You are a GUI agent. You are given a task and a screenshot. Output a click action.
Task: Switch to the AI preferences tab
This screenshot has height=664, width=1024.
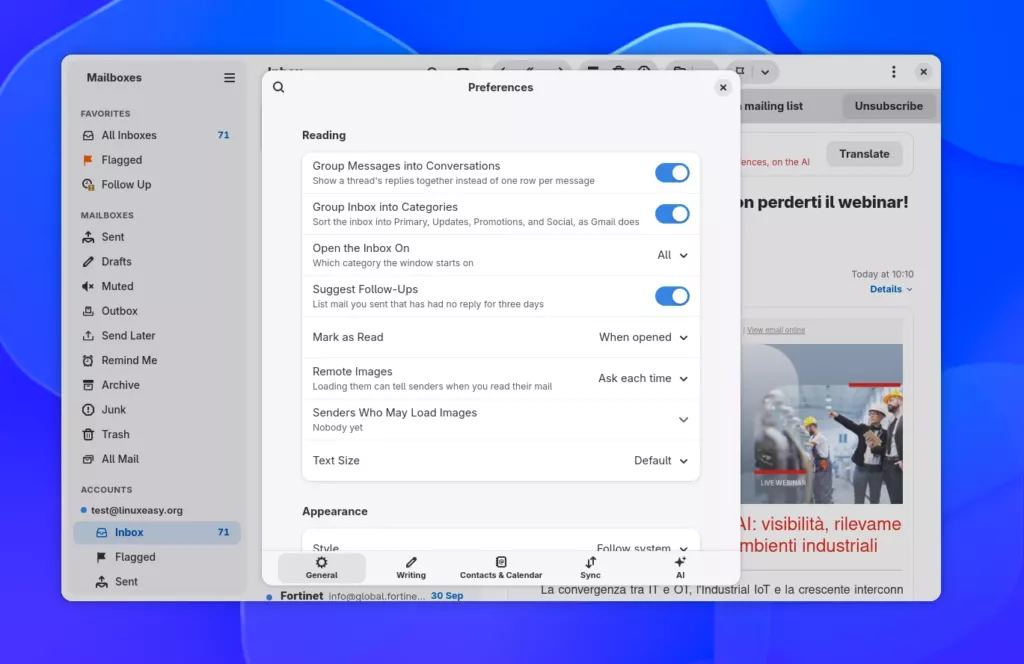click(680, 567)
